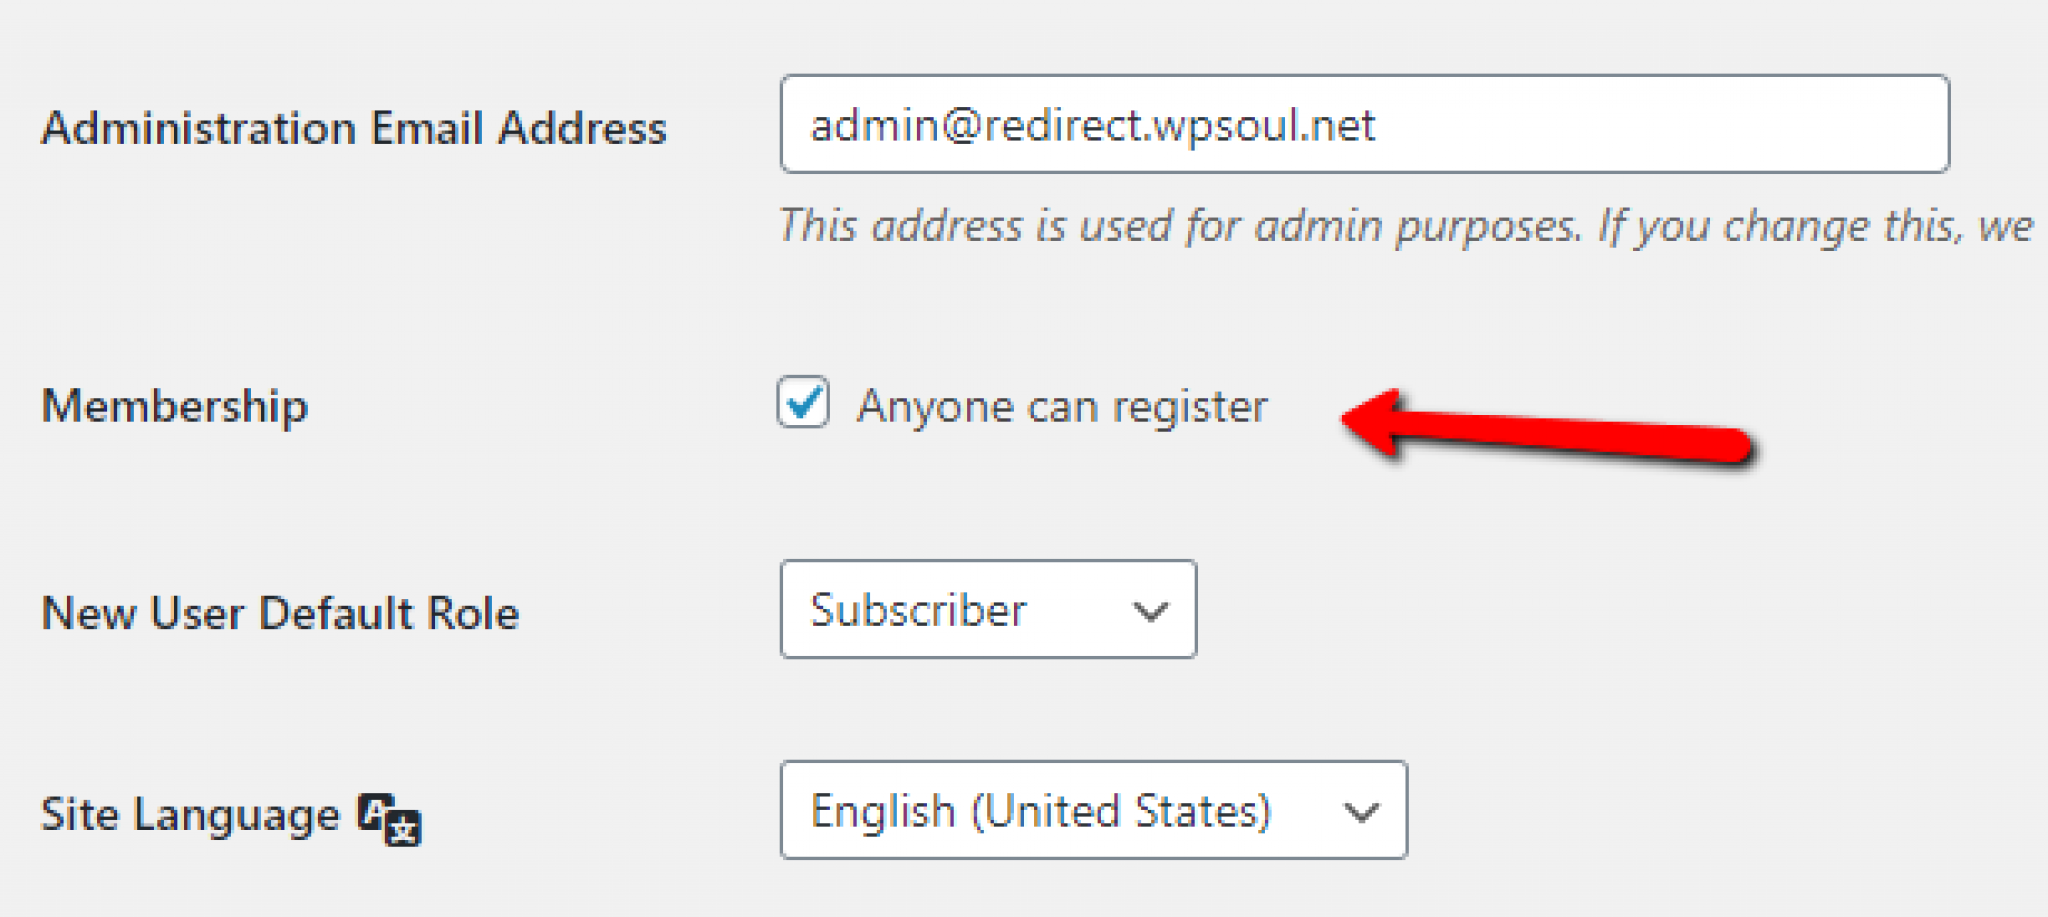Click the chevron in English (United States) selector

pyautogui.click(x=1361, y=812)
